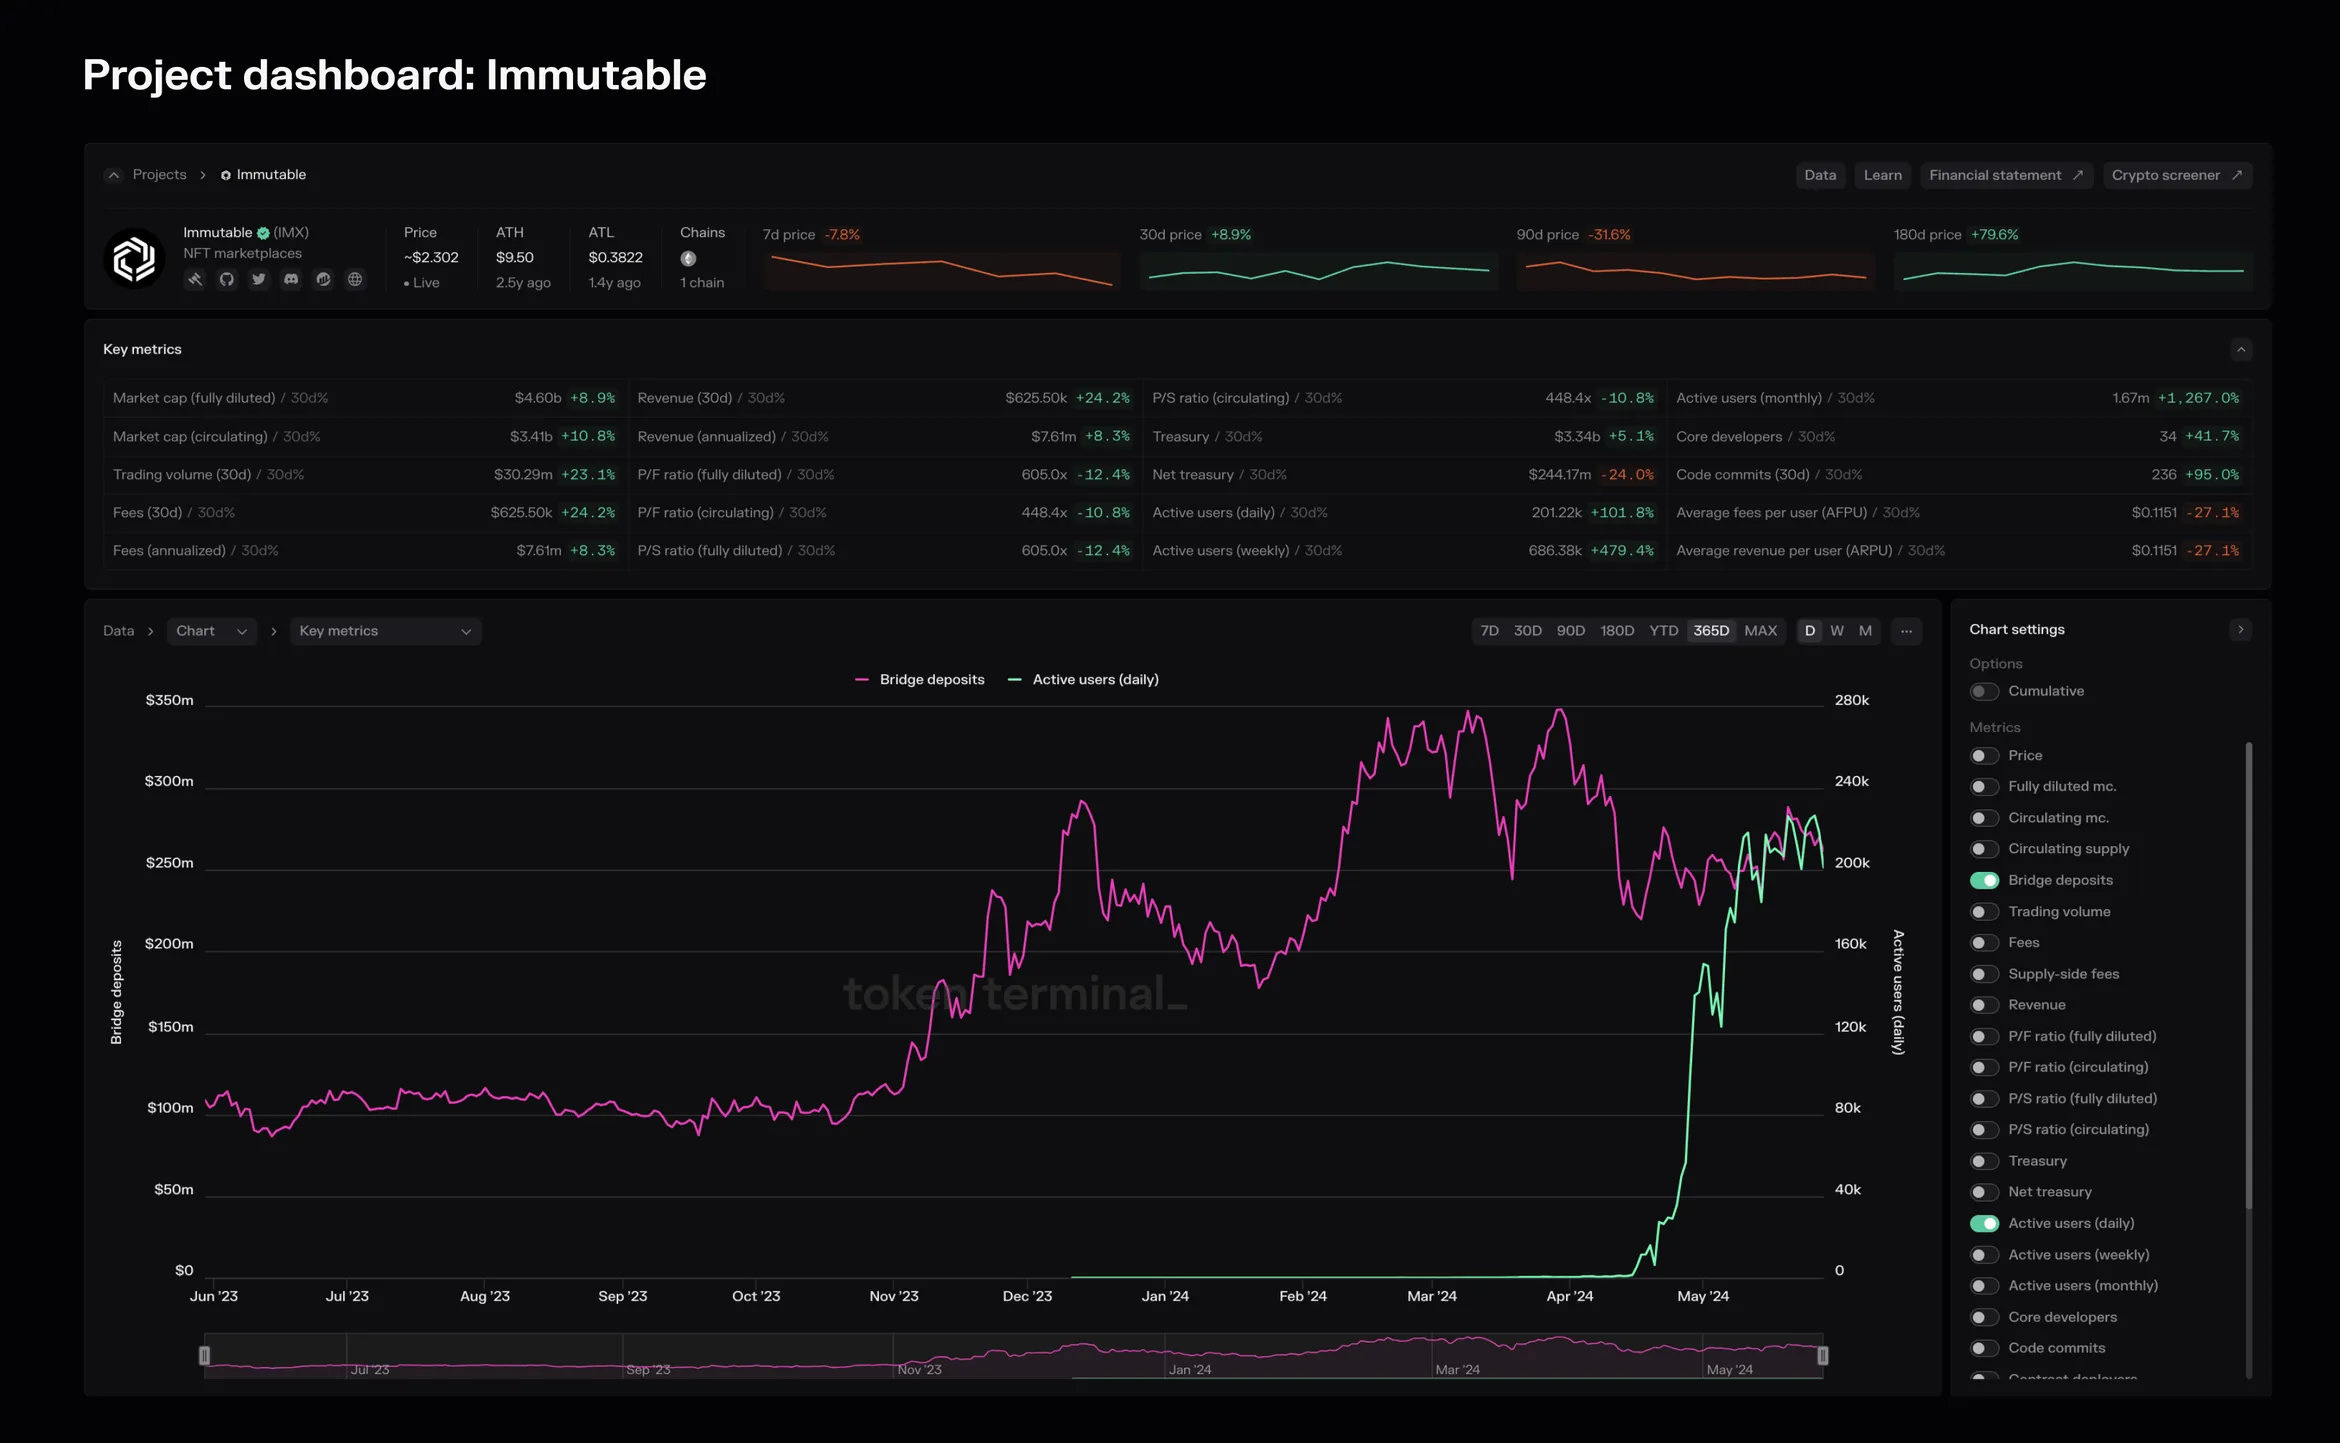Click the Ethereum chain icon
2340x1443 pixels.
[x=688, y=259]
